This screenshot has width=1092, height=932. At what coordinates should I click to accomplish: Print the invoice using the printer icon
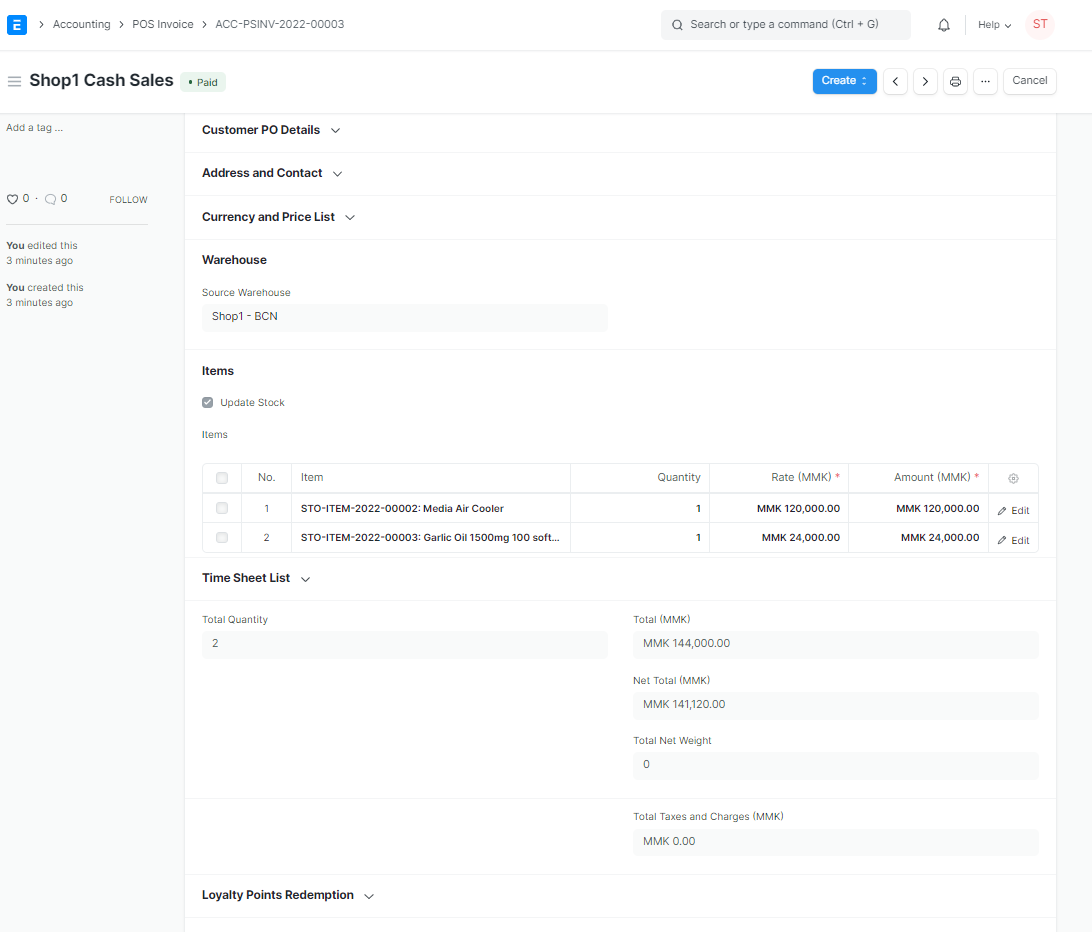click(x=955, y=81)
